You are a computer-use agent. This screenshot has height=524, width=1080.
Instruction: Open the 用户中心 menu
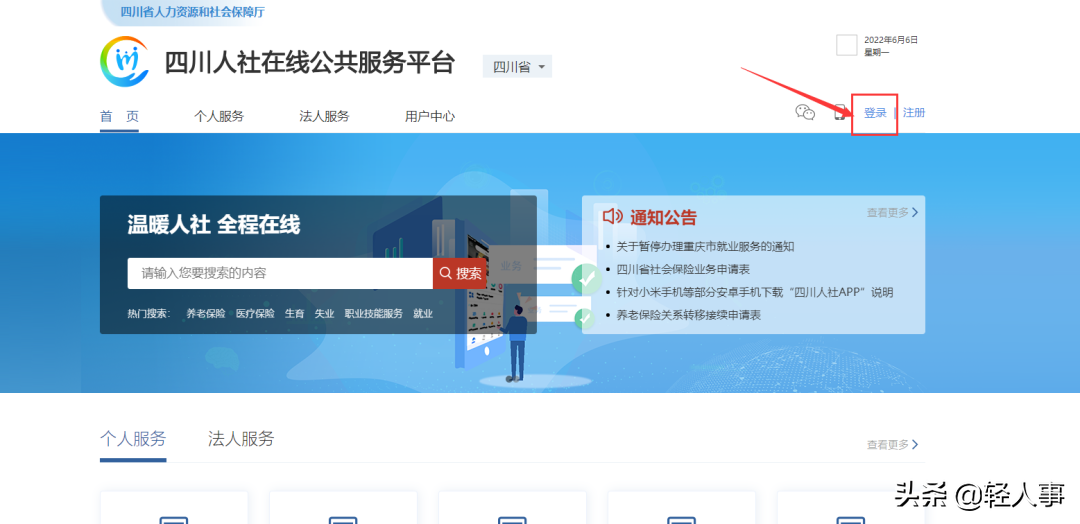tap(430, 116)
